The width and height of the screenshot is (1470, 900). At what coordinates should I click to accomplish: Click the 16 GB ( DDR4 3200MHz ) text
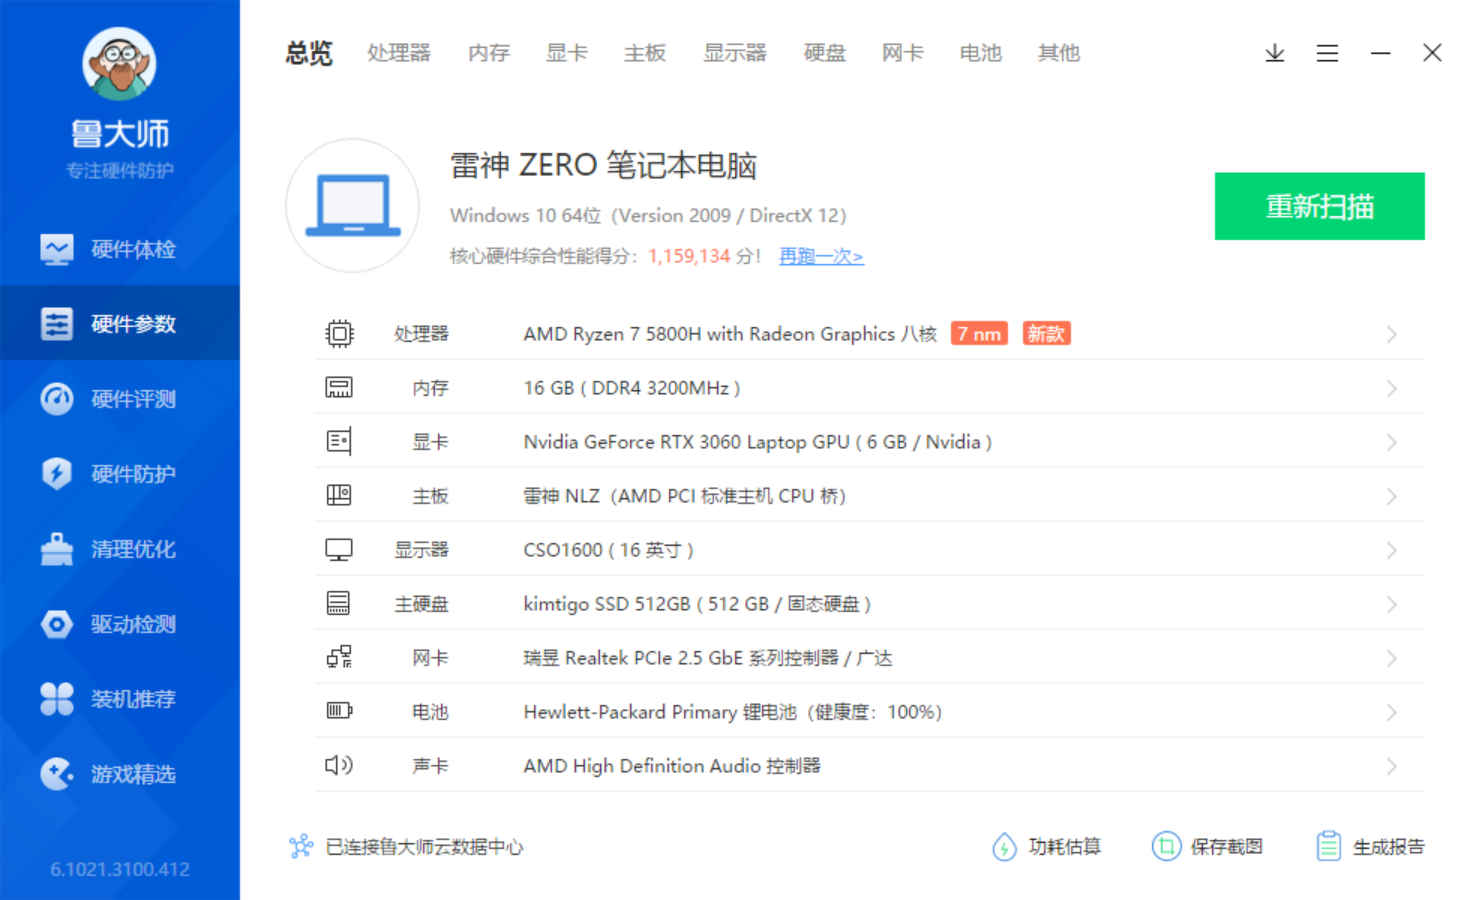632,388
